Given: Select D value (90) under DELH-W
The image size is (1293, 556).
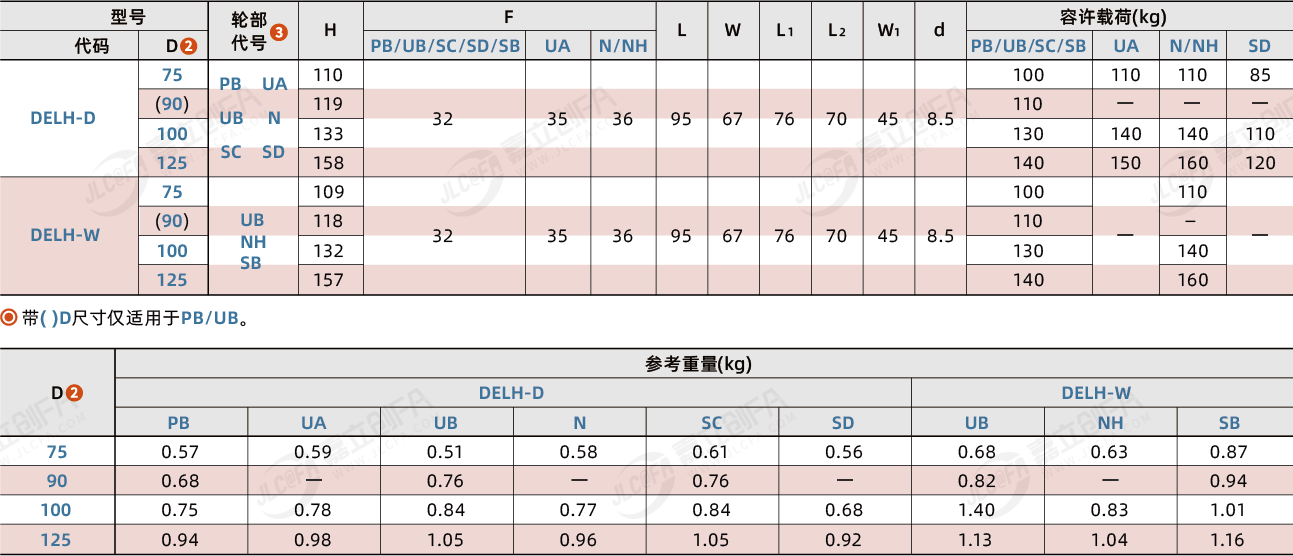Looking at the screenshot, I should 172,221.
